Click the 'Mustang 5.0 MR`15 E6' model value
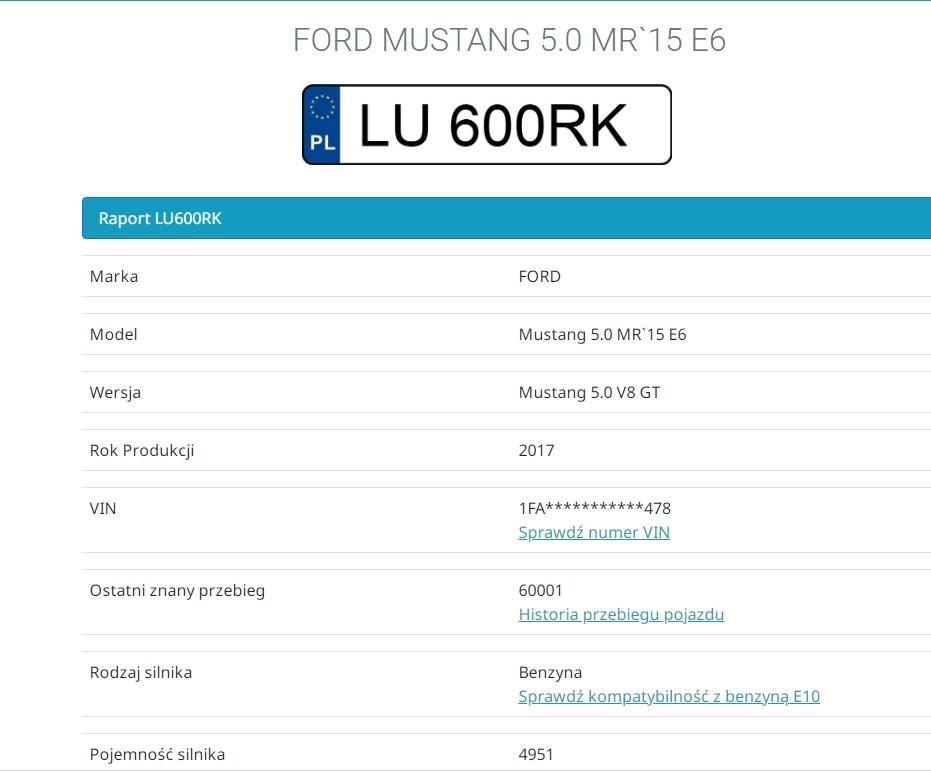This screenshot has width=931, height=772. (602, 334)
